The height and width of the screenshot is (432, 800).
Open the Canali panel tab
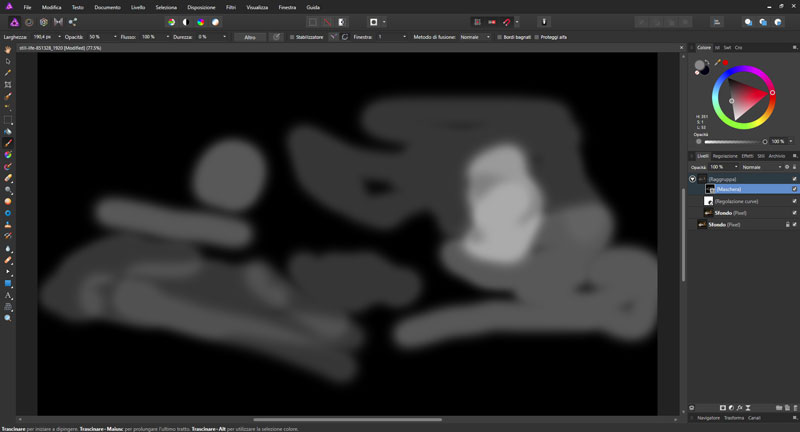tap(754, 418)
